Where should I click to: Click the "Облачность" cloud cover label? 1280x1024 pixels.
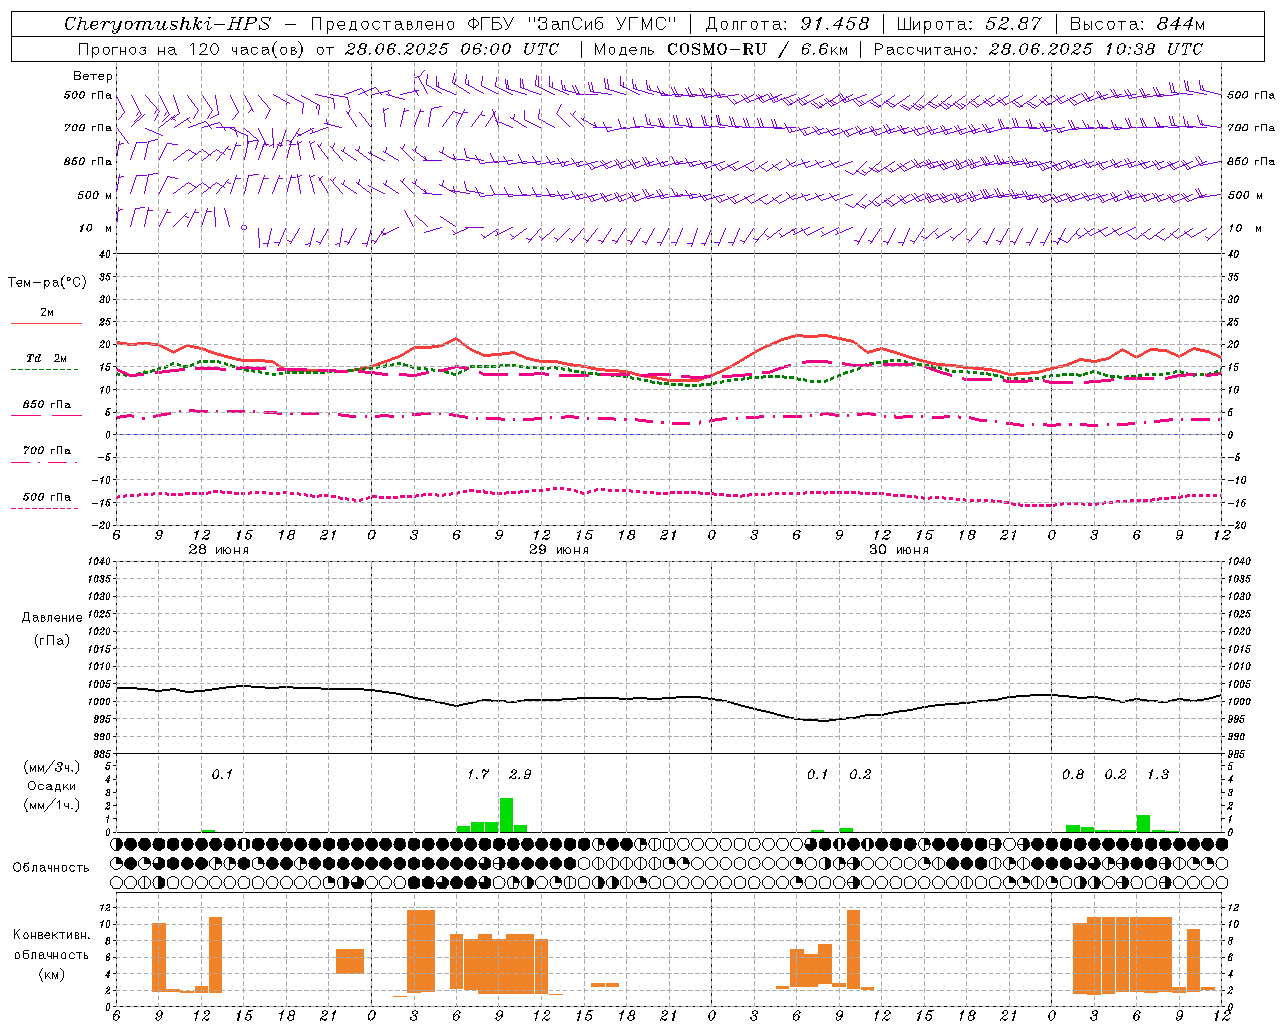click(x=51, y=867)
